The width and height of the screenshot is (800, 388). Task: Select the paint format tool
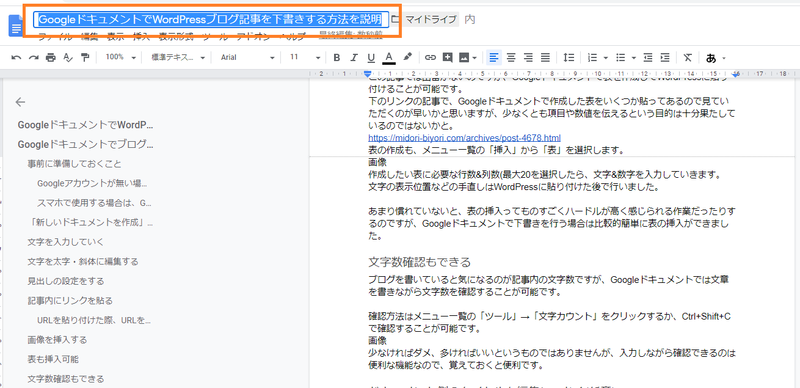[85, 58]
